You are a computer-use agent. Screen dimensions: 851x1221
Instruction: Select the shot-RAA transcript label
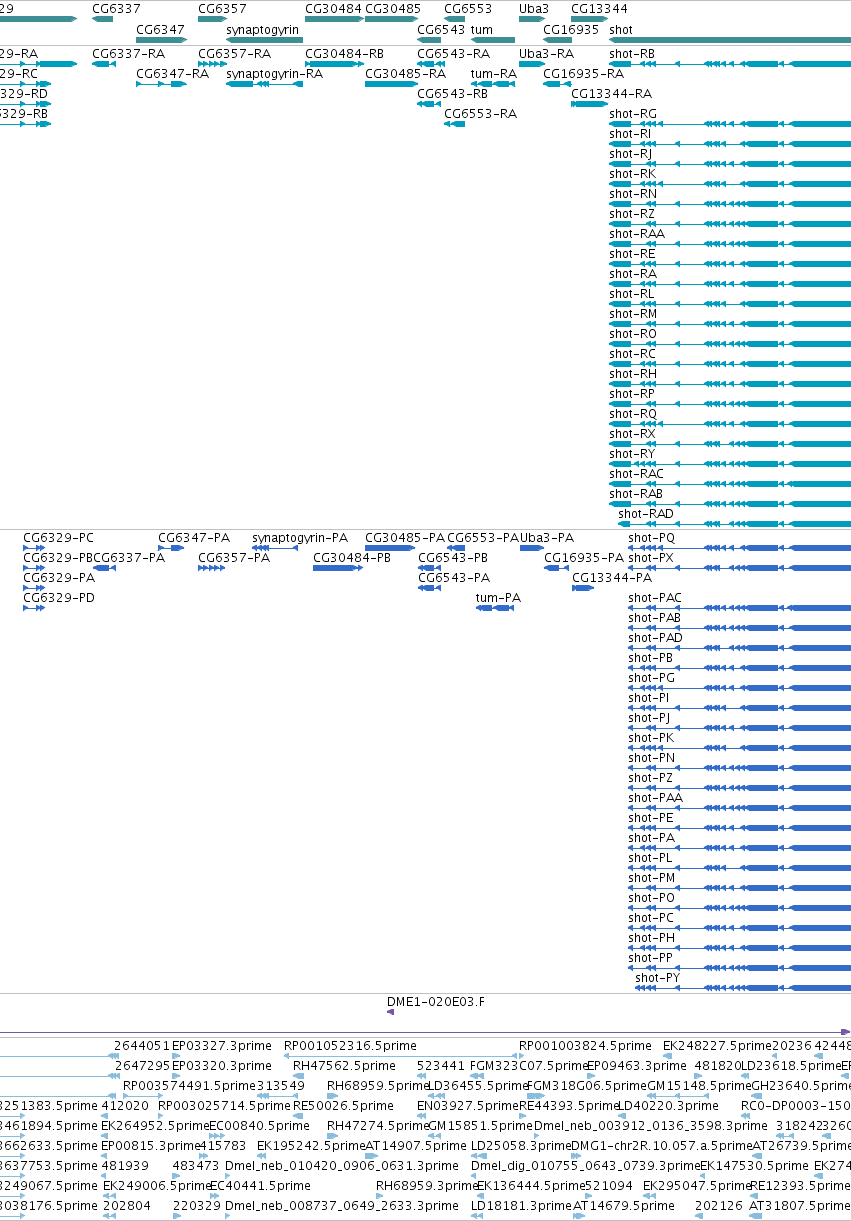(637, 234)
